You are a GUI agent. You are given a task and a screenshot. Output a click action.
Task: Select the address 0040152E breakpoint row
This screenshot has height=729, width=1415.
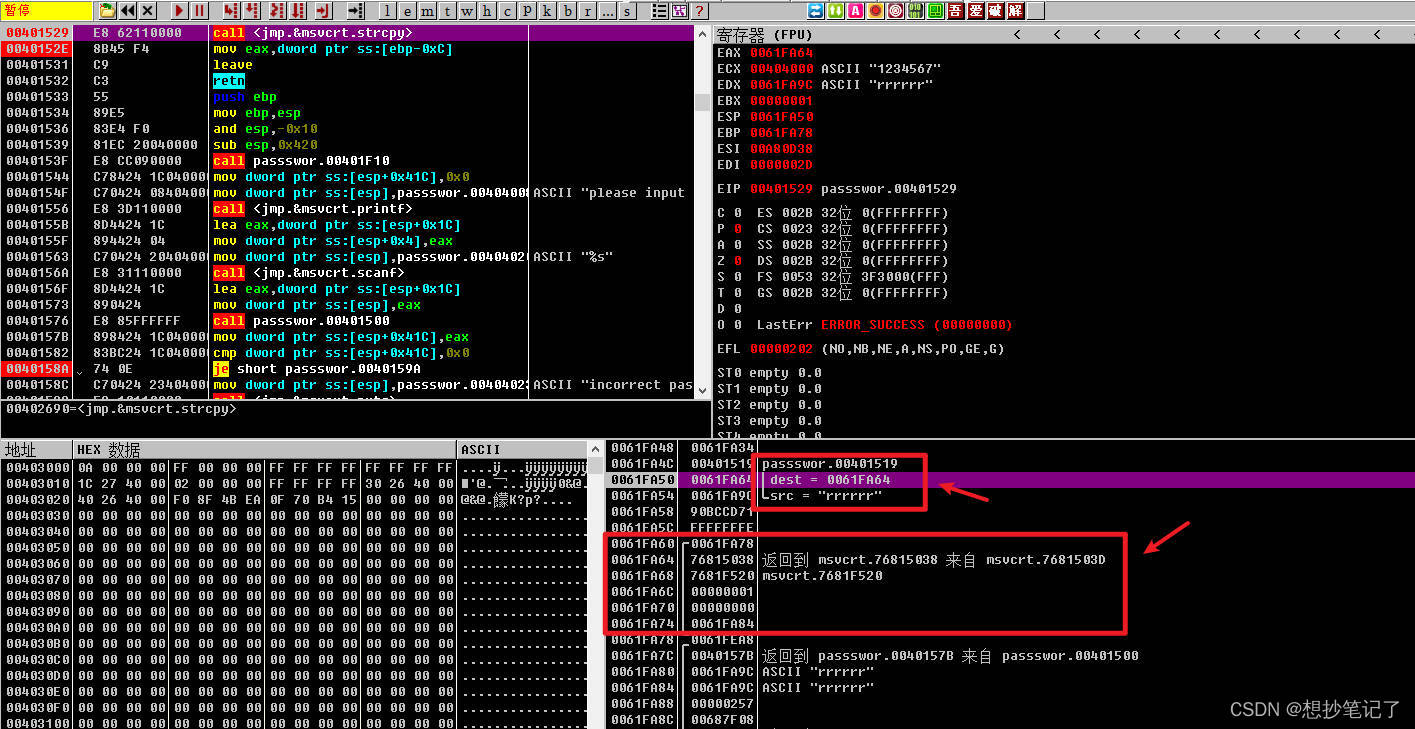point(348,49)
